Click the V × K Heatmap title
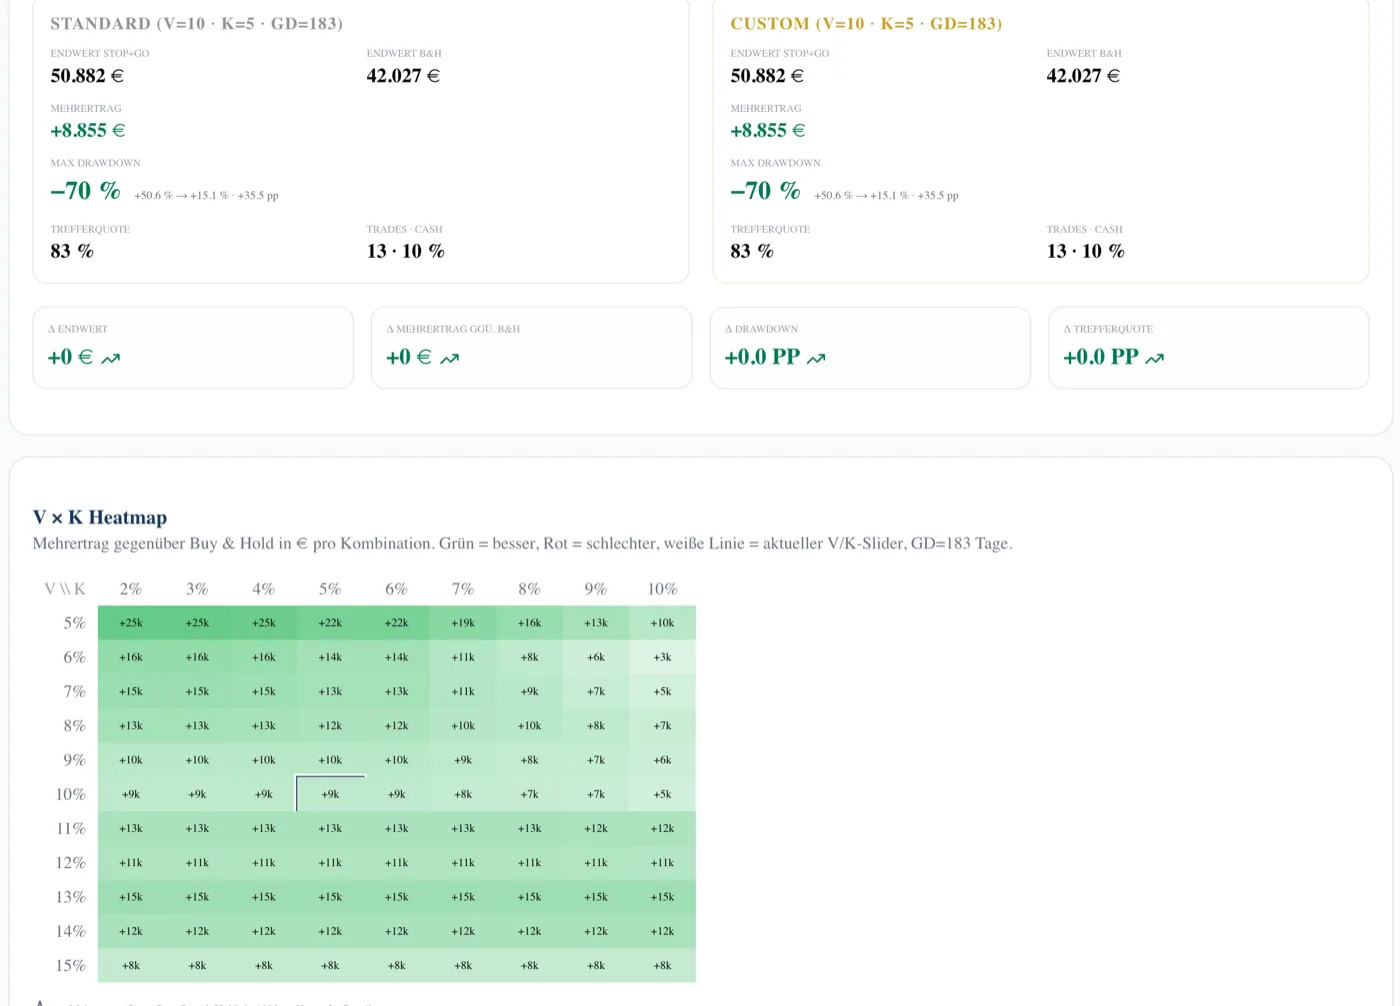 click(100, 517)
